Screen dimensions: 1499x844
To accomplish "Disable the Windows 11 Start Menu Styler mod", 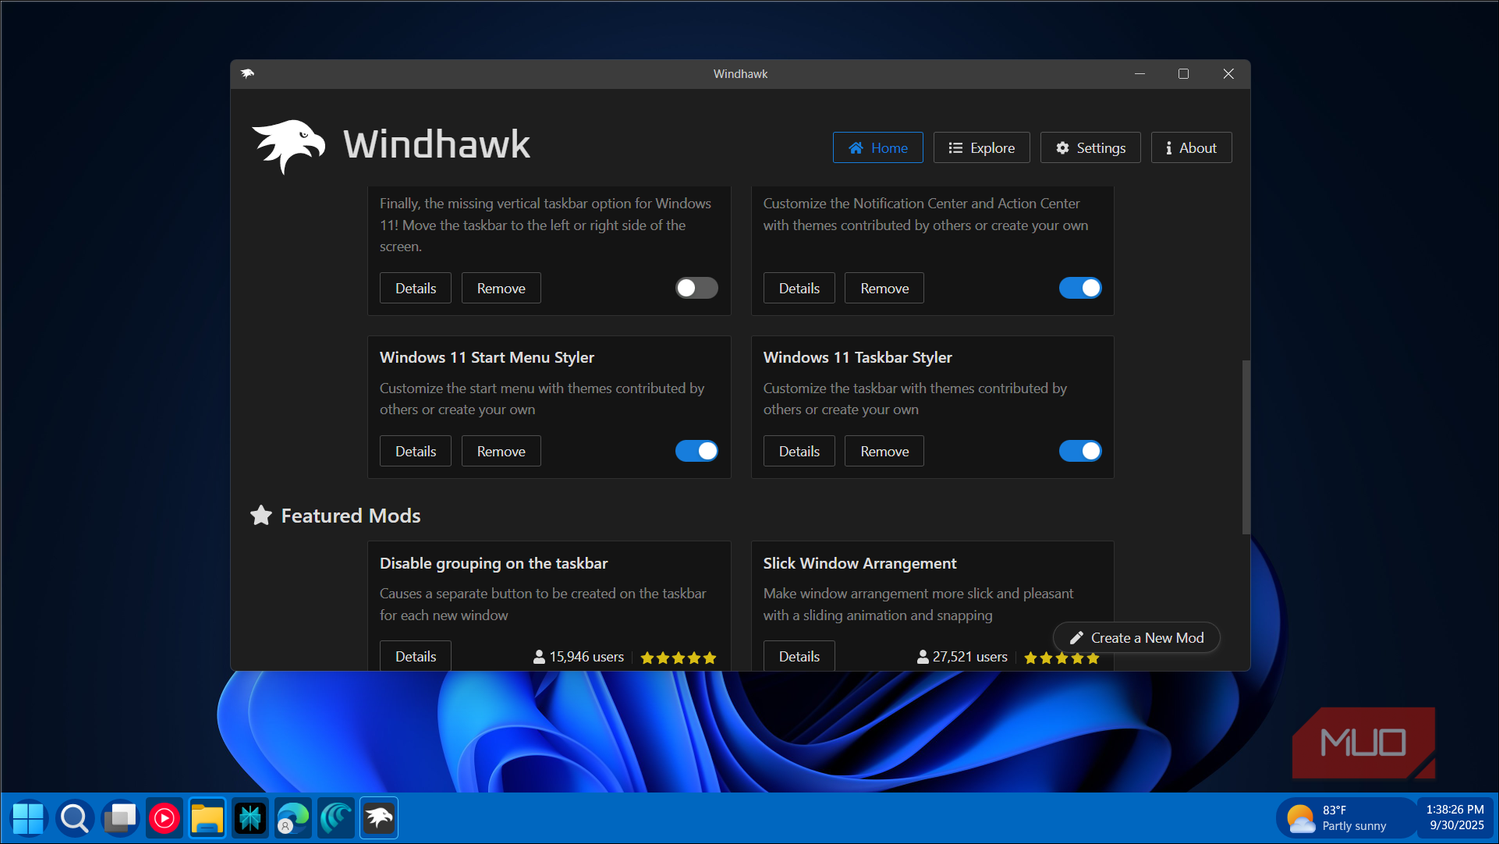I will coord(697,451).
